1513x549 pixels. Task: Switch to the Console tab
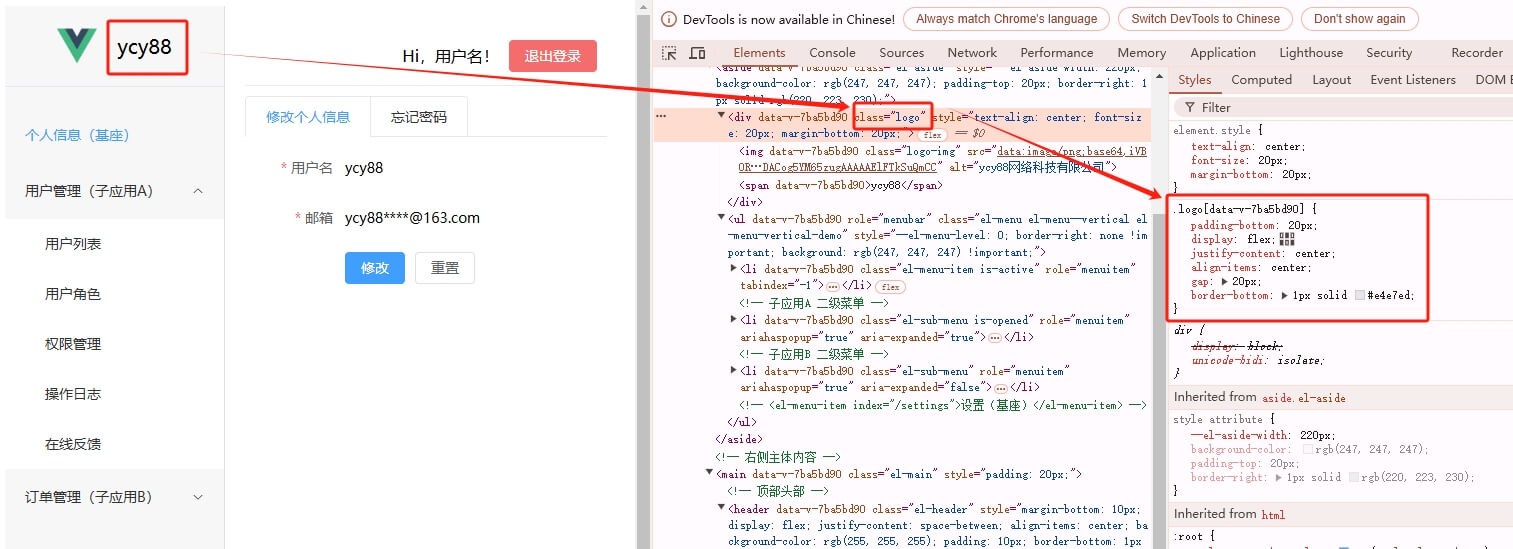[832, 53]
